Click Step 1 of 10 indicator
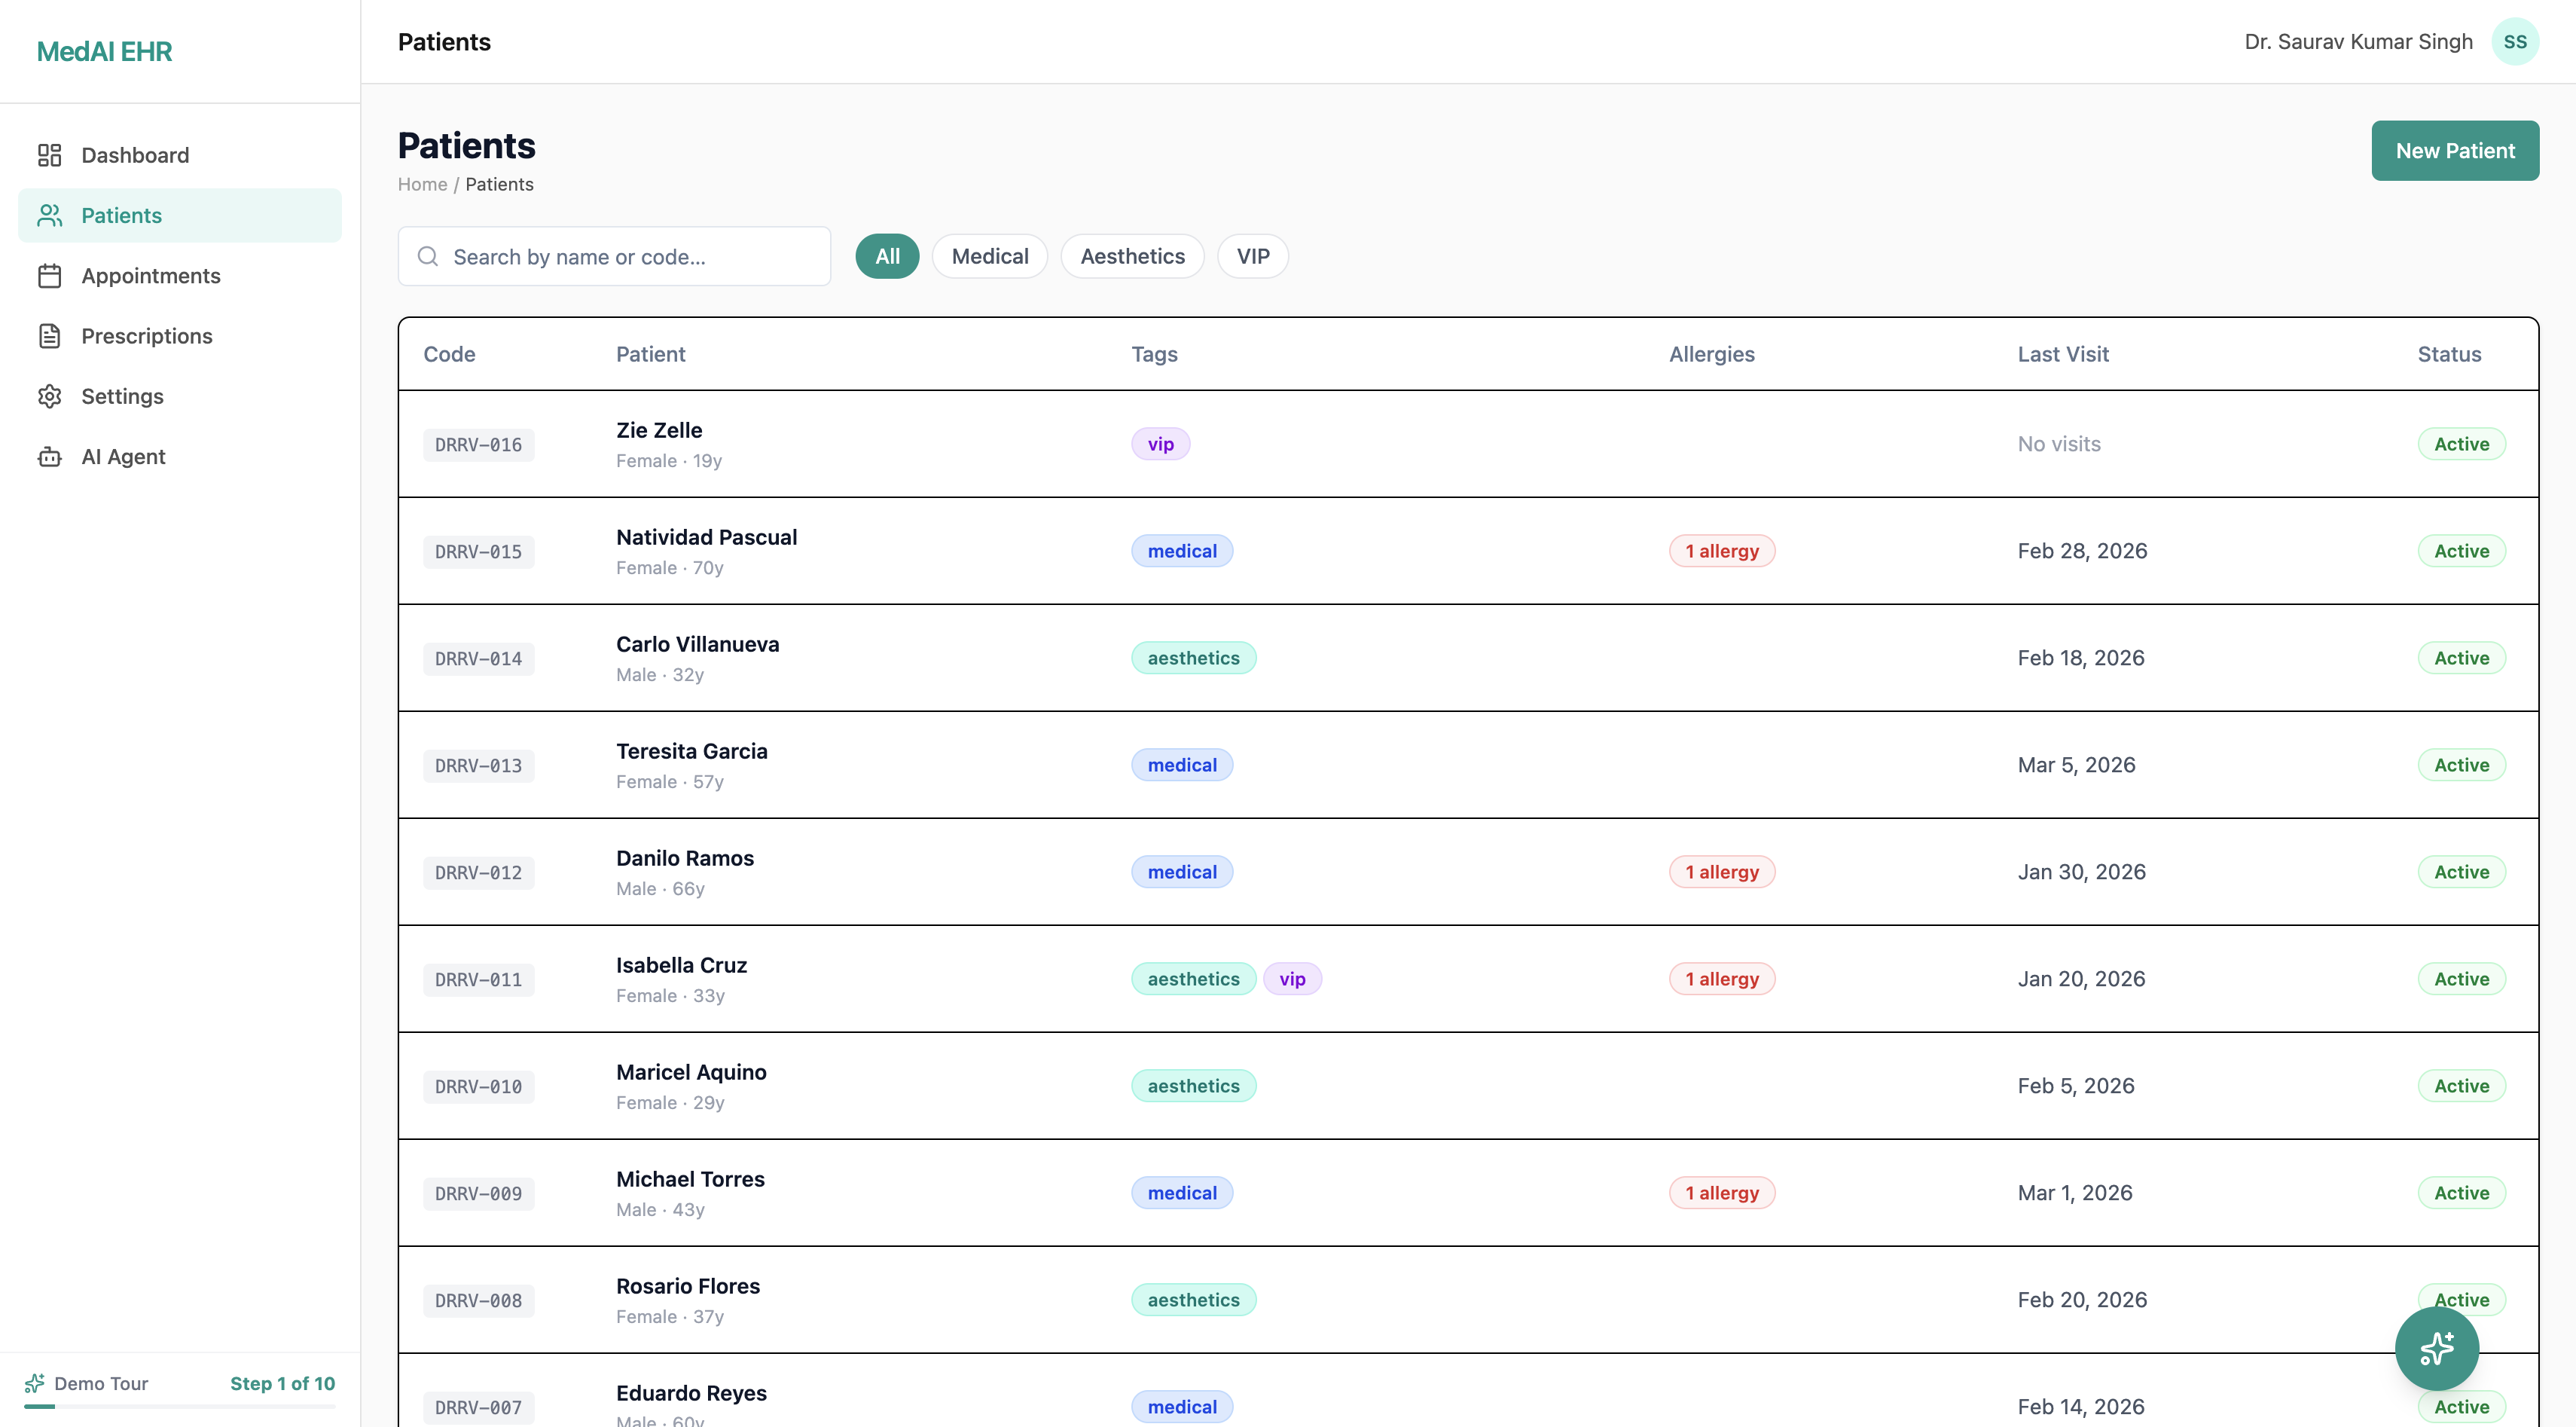The width and height of the screenshot is (2576, 1427). pyautogui.click(x=282, y=1383)
